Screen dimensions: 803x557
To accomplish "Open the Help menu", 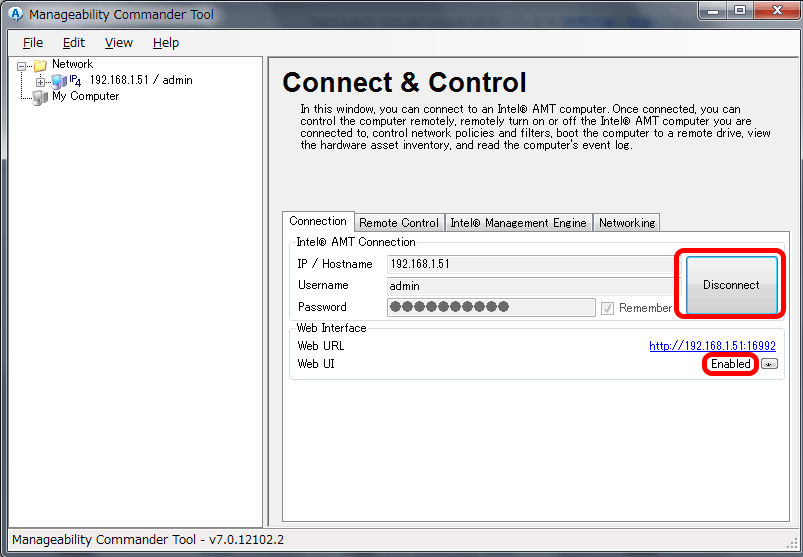I will pyautogui.click(x=166, y=42).
